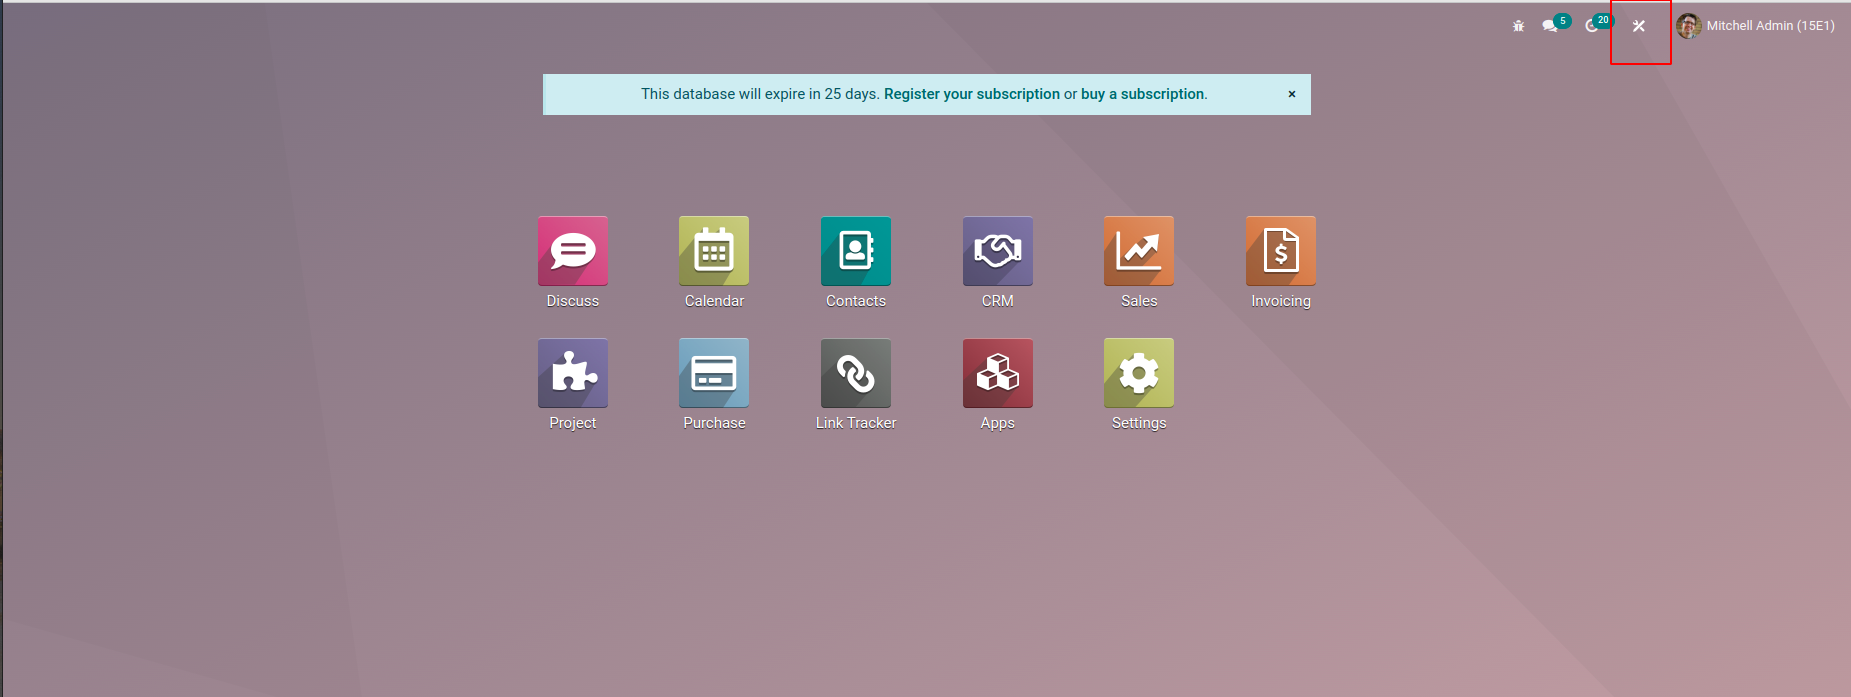Open activities clock icon with 20 badge
Viewport: 1851px width, 697px height.
click(x=1598, y=24)
